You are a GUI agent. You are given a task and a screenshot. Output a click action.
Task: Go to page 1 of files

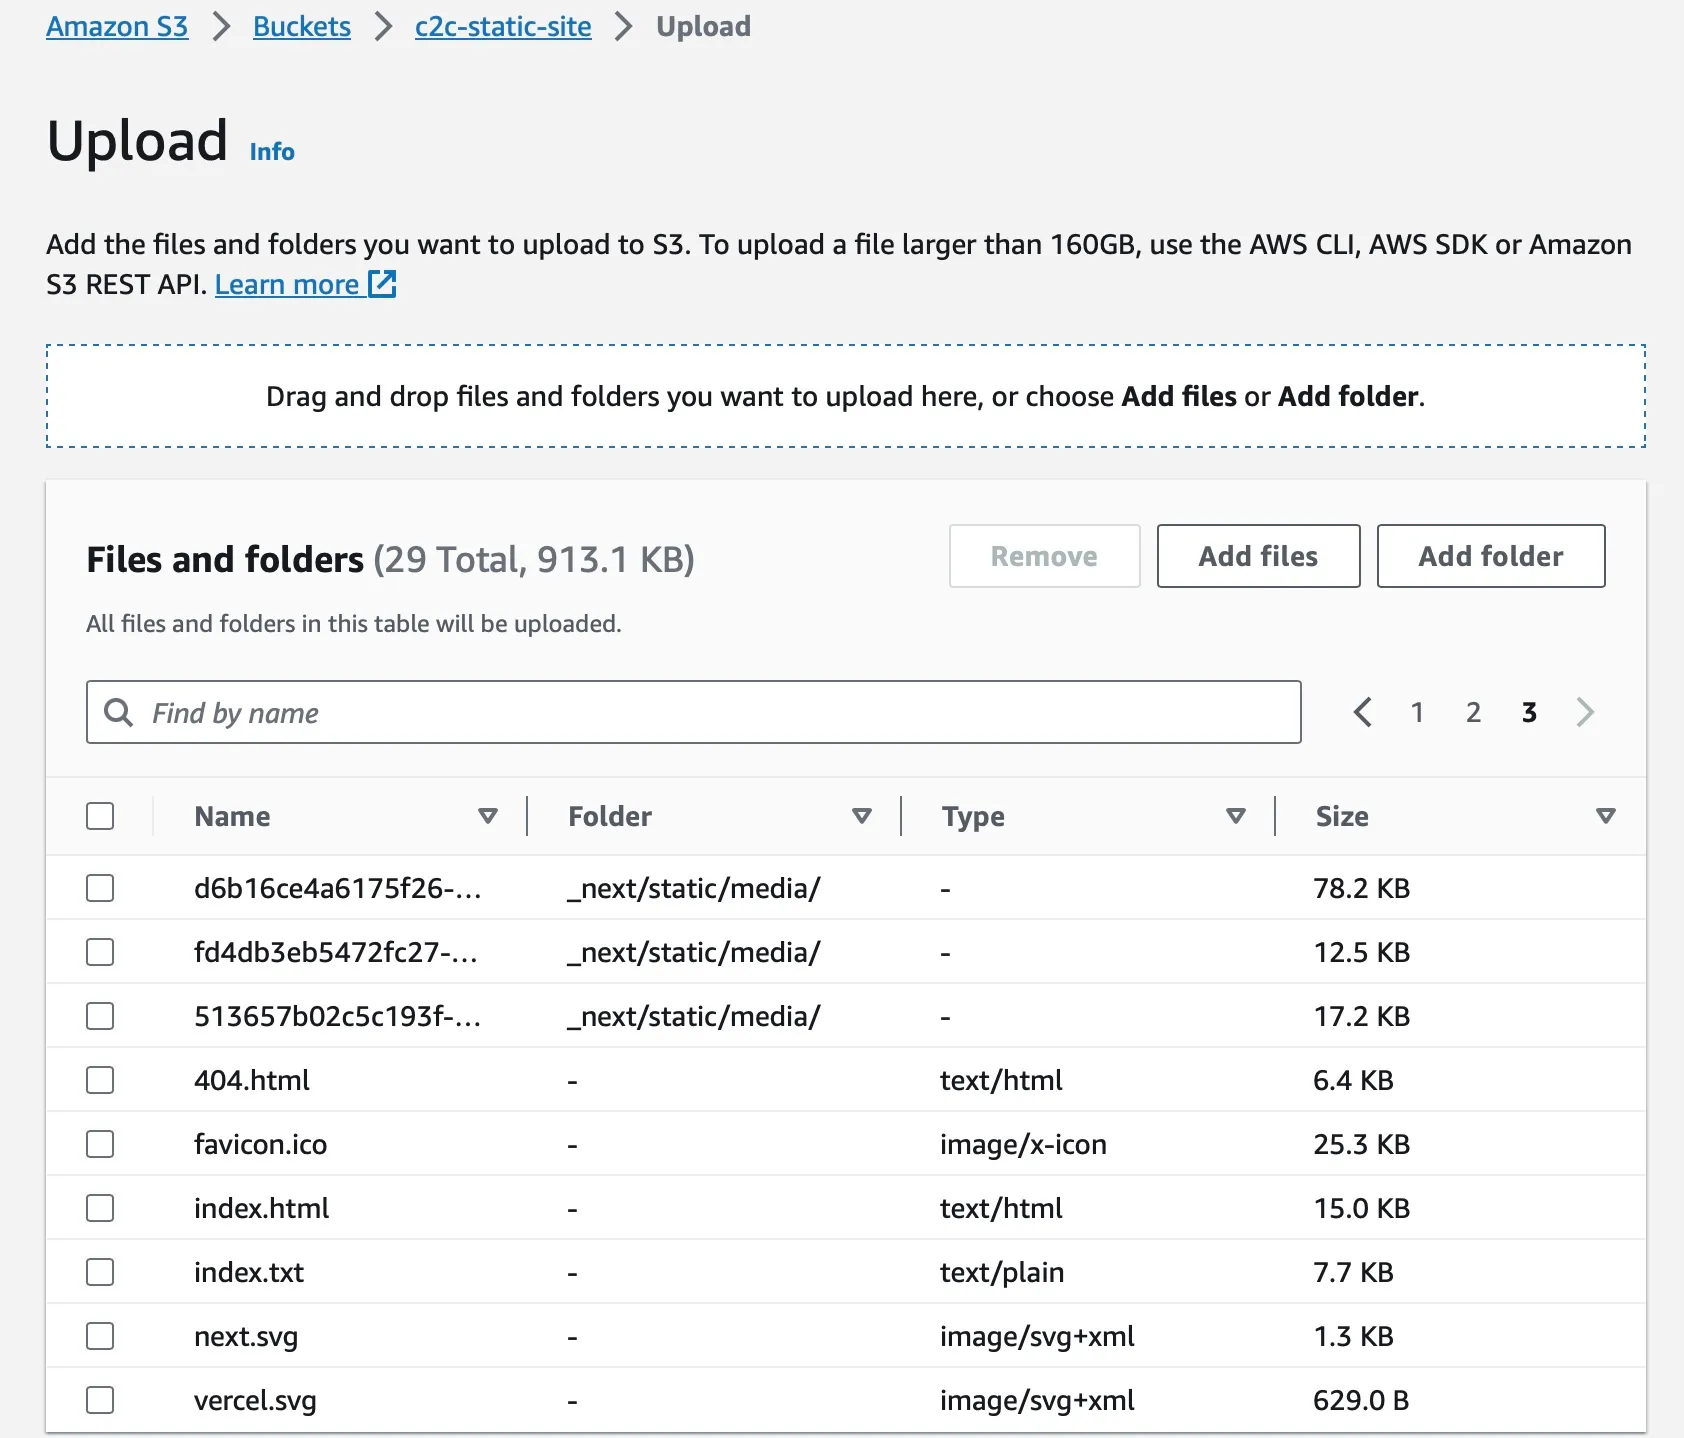[x=1417, y=712]
